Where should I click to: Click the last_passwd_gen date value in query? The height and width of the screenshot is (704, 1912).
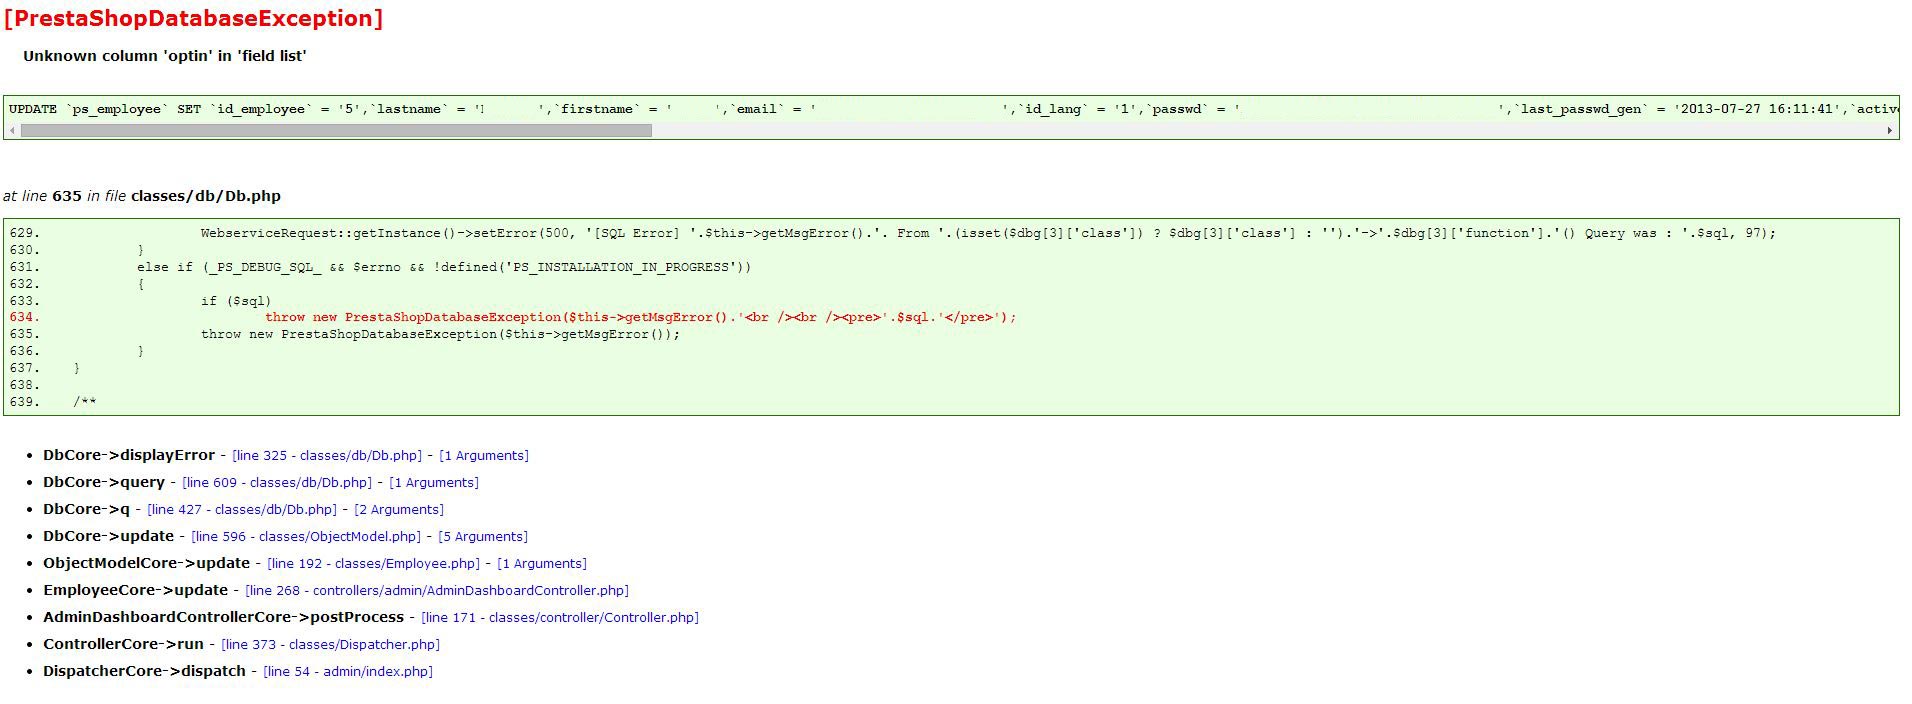click(1758, 109)
